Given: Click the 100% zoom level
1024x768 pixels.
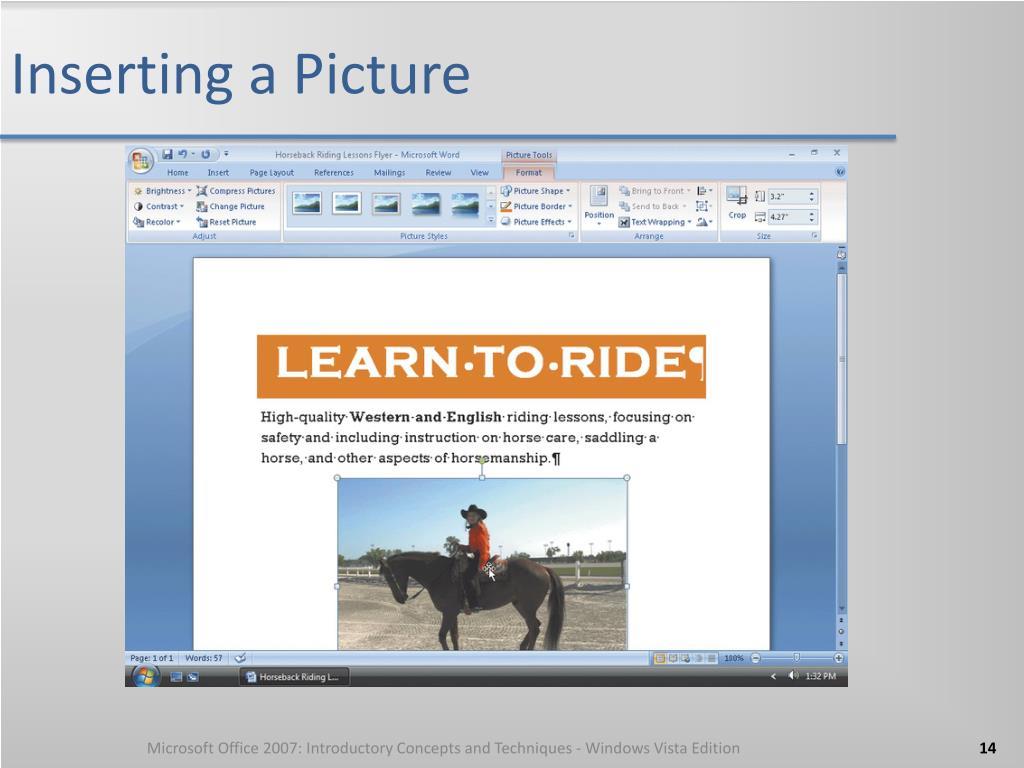Looking at the screenshot, I should click(x=734, y=658).
